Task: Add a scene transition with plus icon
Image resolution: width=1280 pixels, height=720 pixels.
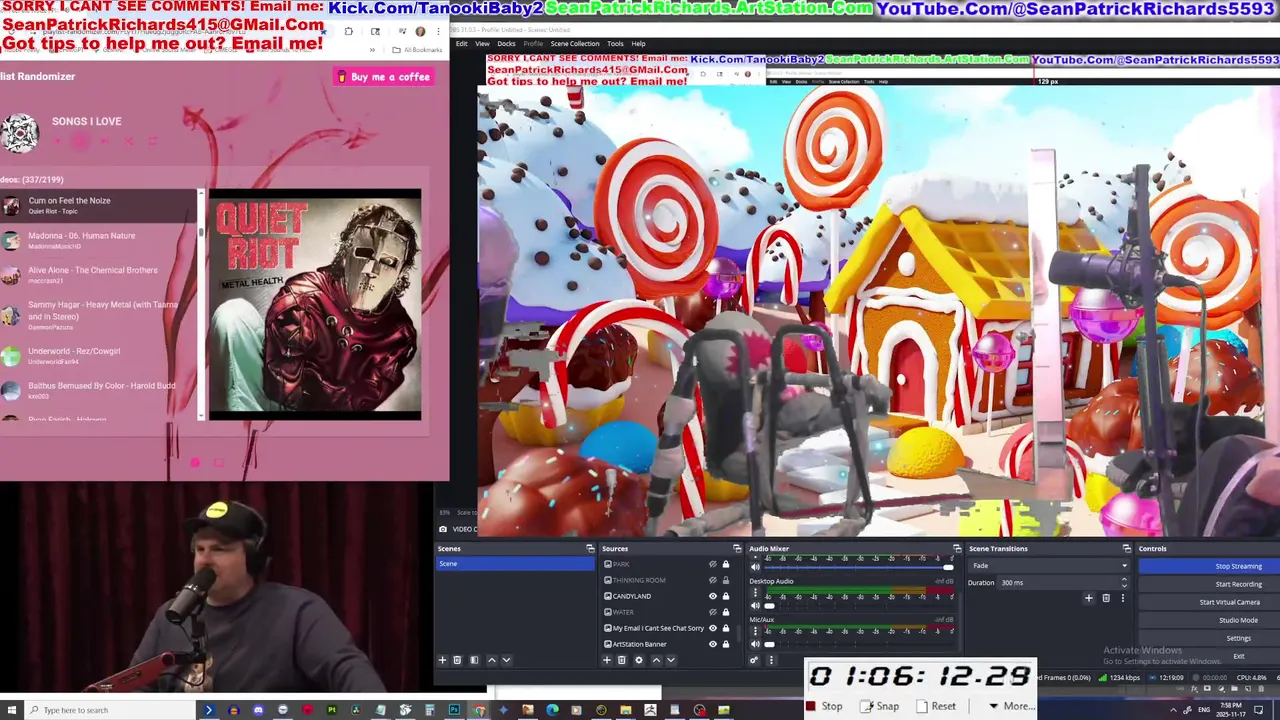Action: 1089,598
